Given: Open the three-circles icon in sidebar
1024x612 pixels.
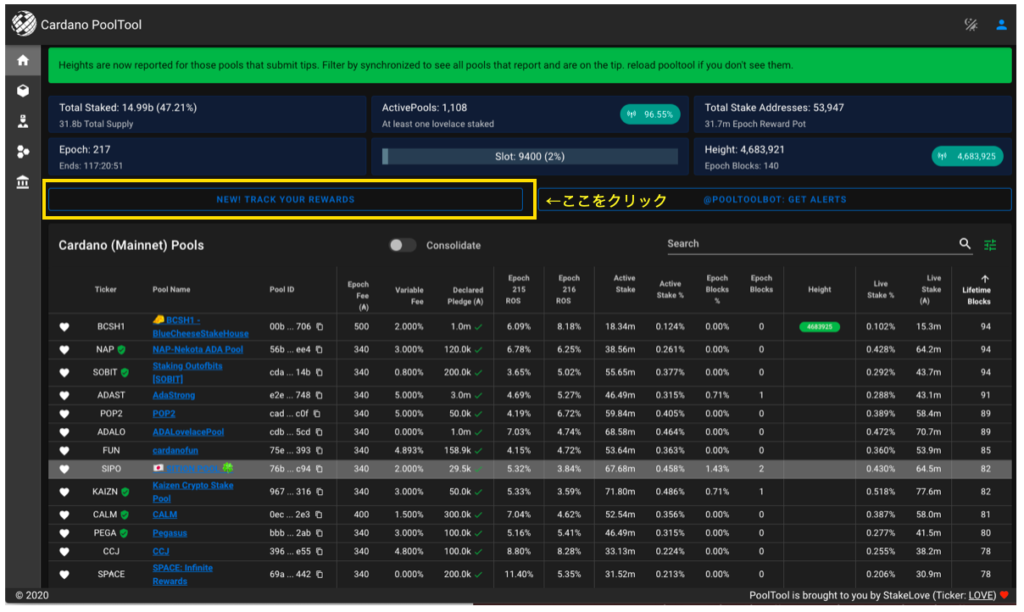Looking at the screenshot, I should 22,152.
